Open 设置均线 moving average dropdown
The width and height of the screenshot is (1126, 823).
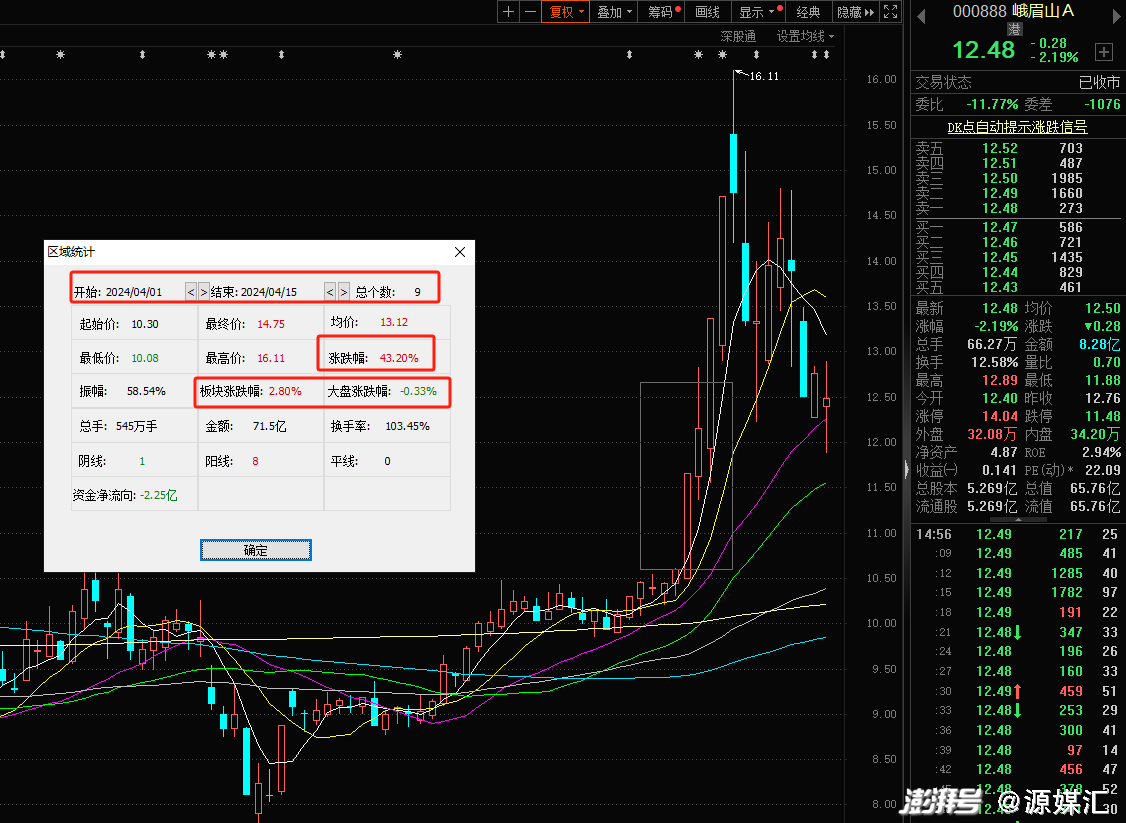click(805, 36)
